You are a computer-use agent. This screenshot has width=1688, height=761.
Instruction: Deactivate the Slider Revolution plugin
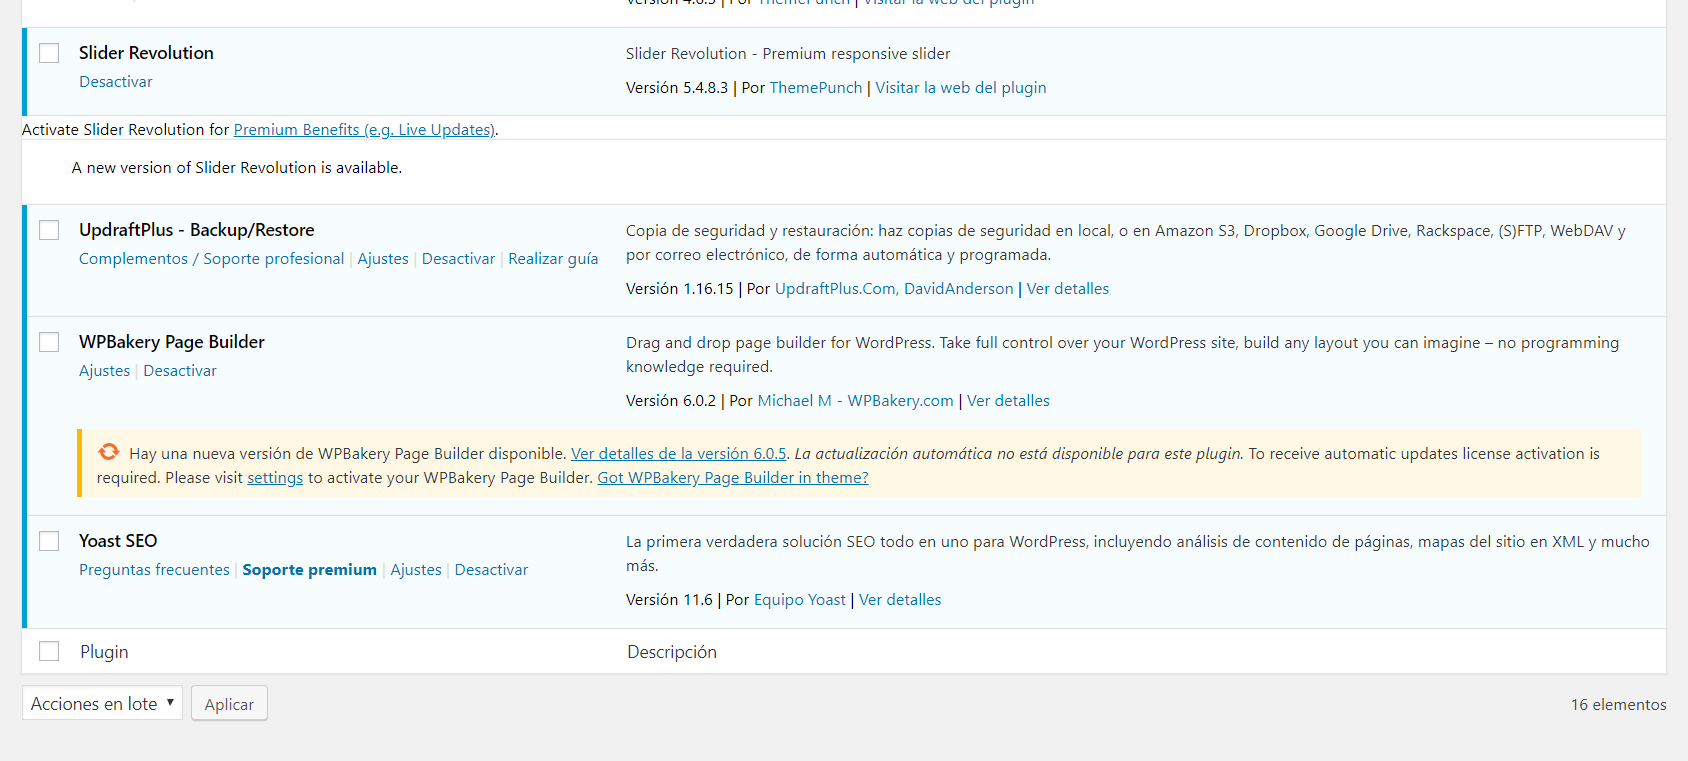116,82
